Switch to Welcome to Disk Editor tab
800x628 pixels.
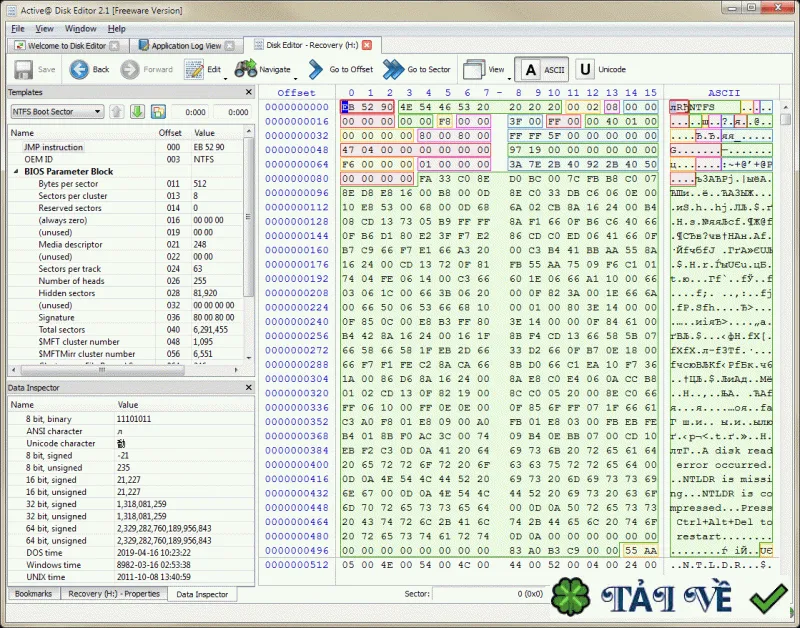pos(67,45)
